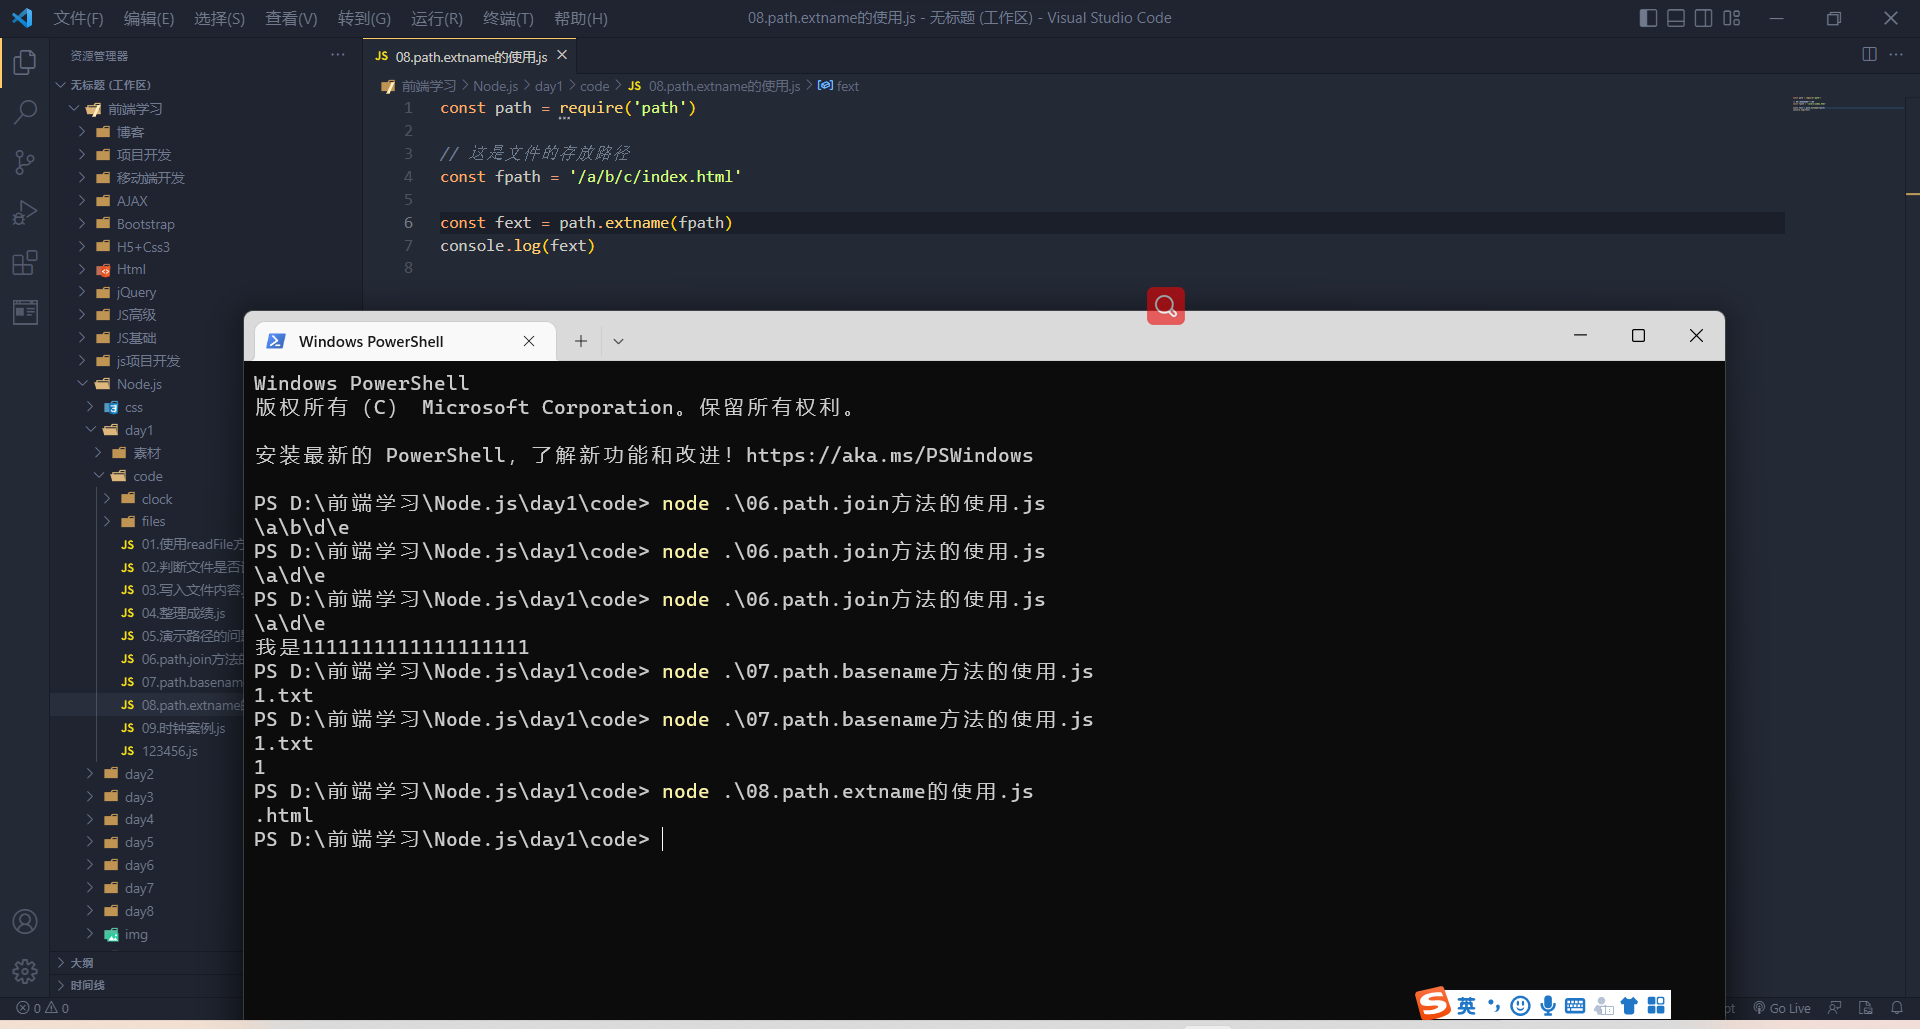Open the 运行(R) menu
Image resolution: width=1920 pixels, height=1029 pixels.
click(x=436, y=18)
